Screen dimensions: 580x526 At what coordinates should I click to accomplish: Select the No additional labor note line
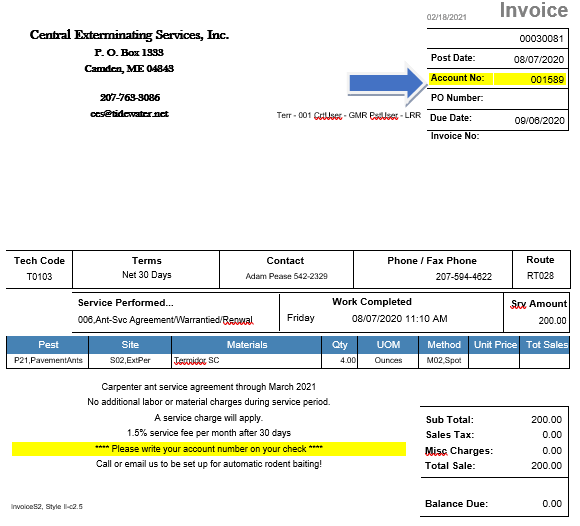coord(209,402)
